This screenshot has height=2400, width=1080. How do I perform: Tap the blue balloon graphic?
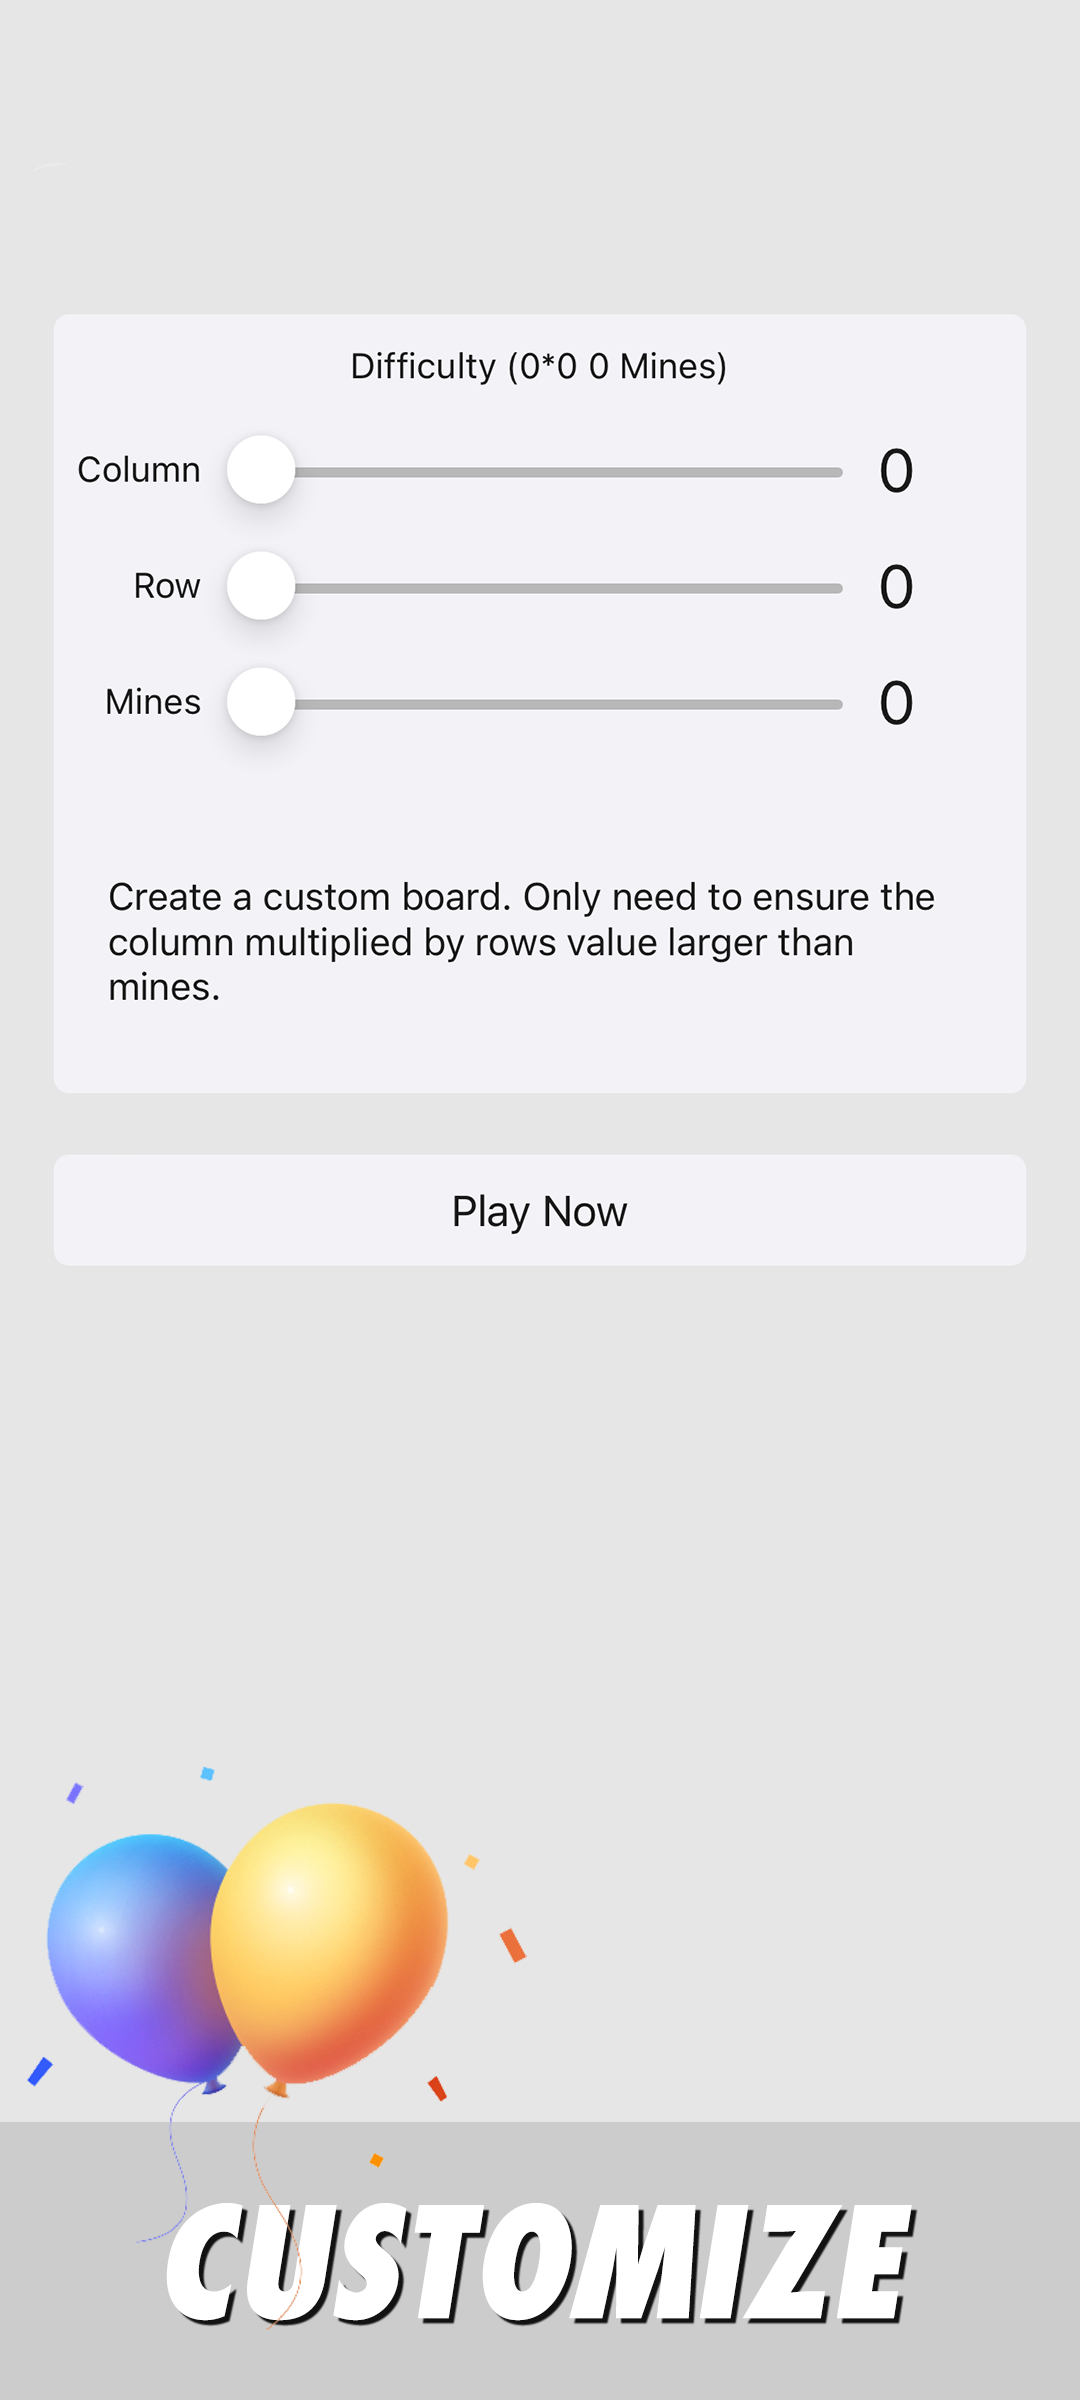click(140, 1960)
